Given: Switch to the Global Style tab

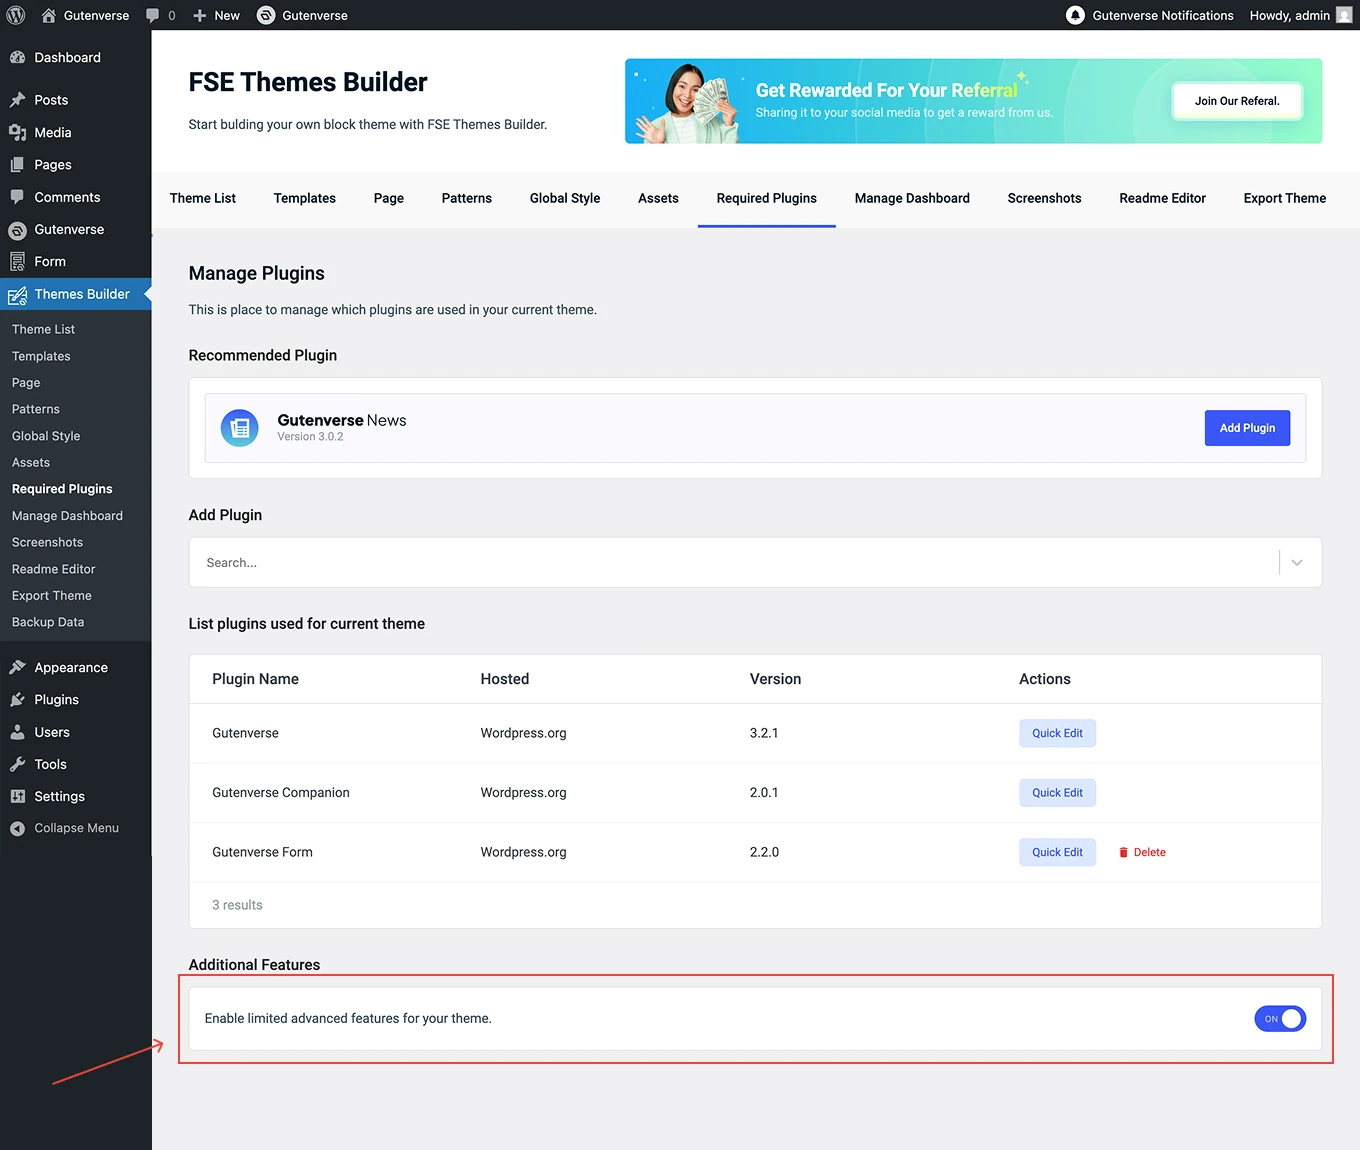Looking at the screenshot, I should (x=565, y=198).
